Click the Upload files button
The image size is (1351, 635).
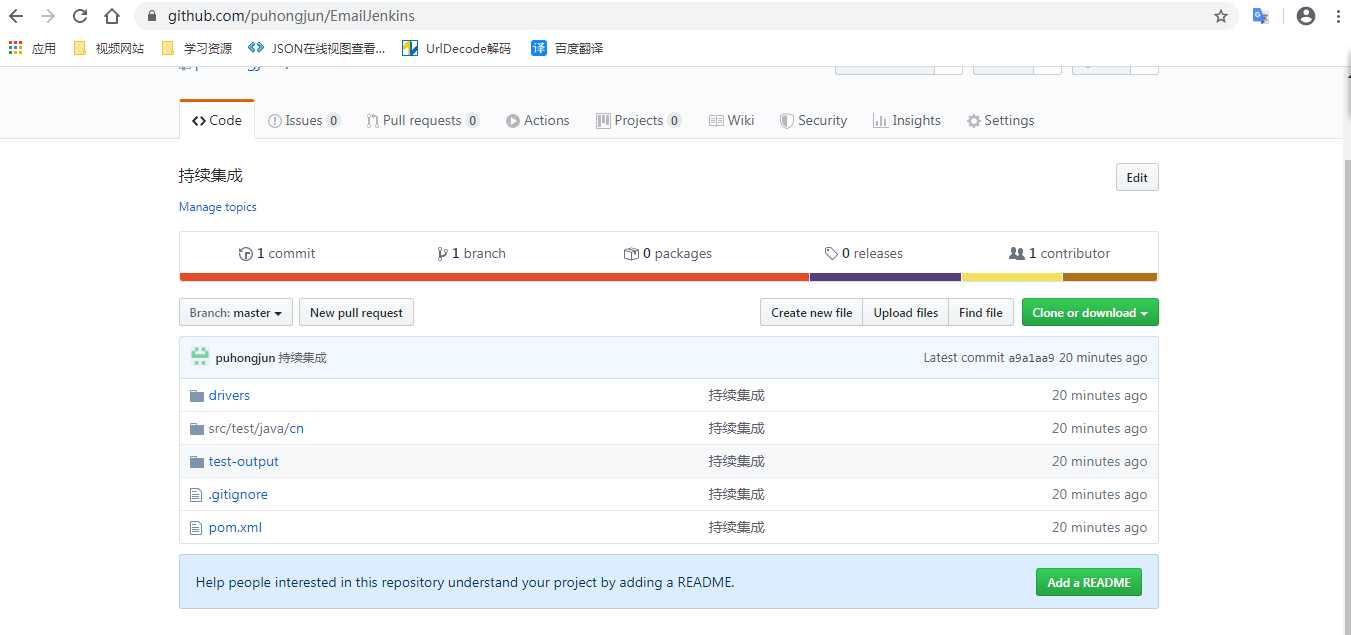[x=905, y=313]
